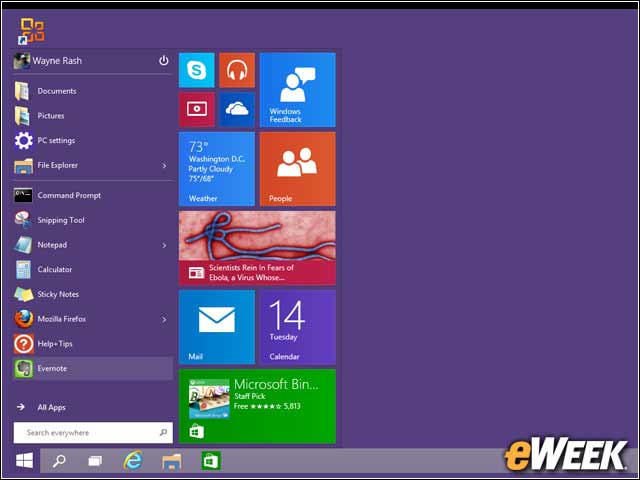This screenshot has width=640, height=480.
Task: Launch Command Prompt
Action: click(x=93, y=196)
